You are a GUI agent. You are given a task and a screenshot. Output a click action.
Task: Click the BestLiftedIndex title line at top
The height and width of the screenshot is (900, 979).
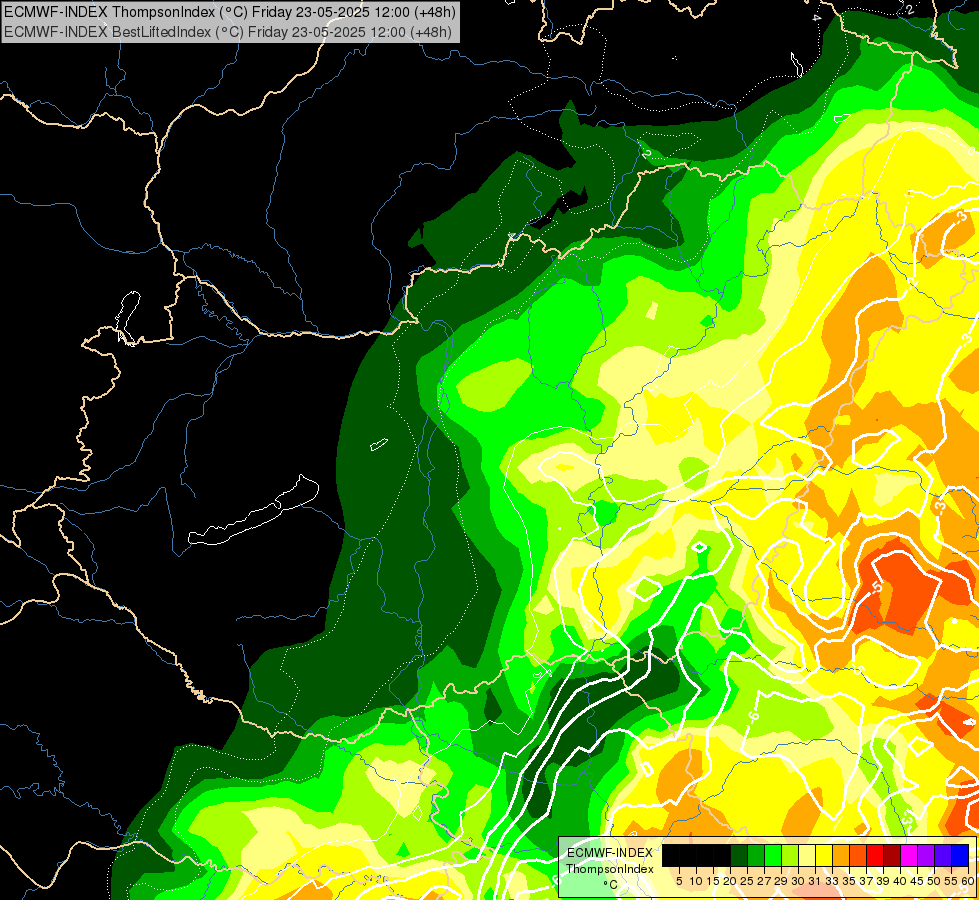(x=228, y=31)
